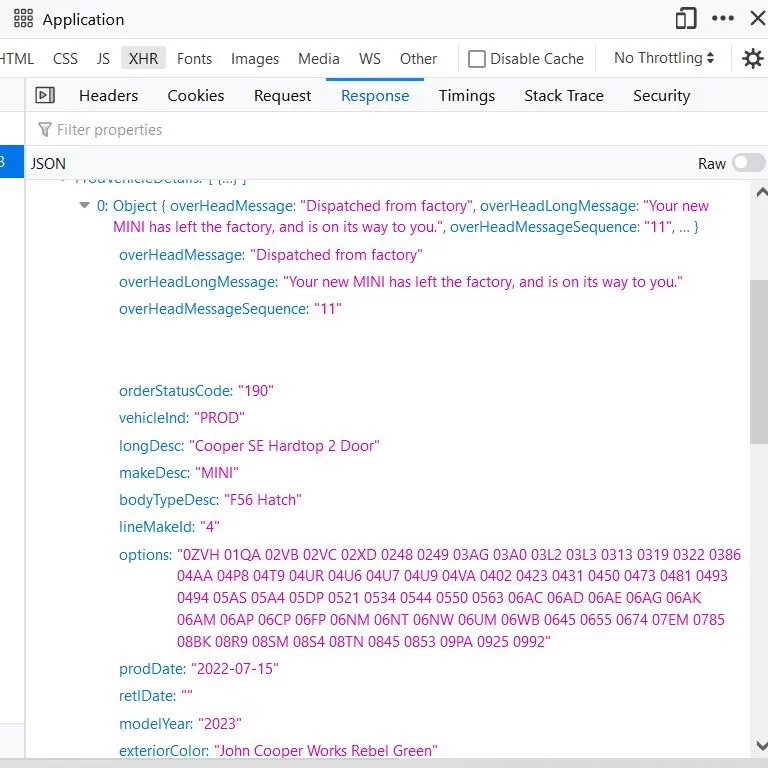Open network settings gear icon
This screenshot has width=768, height=768.
752,59
